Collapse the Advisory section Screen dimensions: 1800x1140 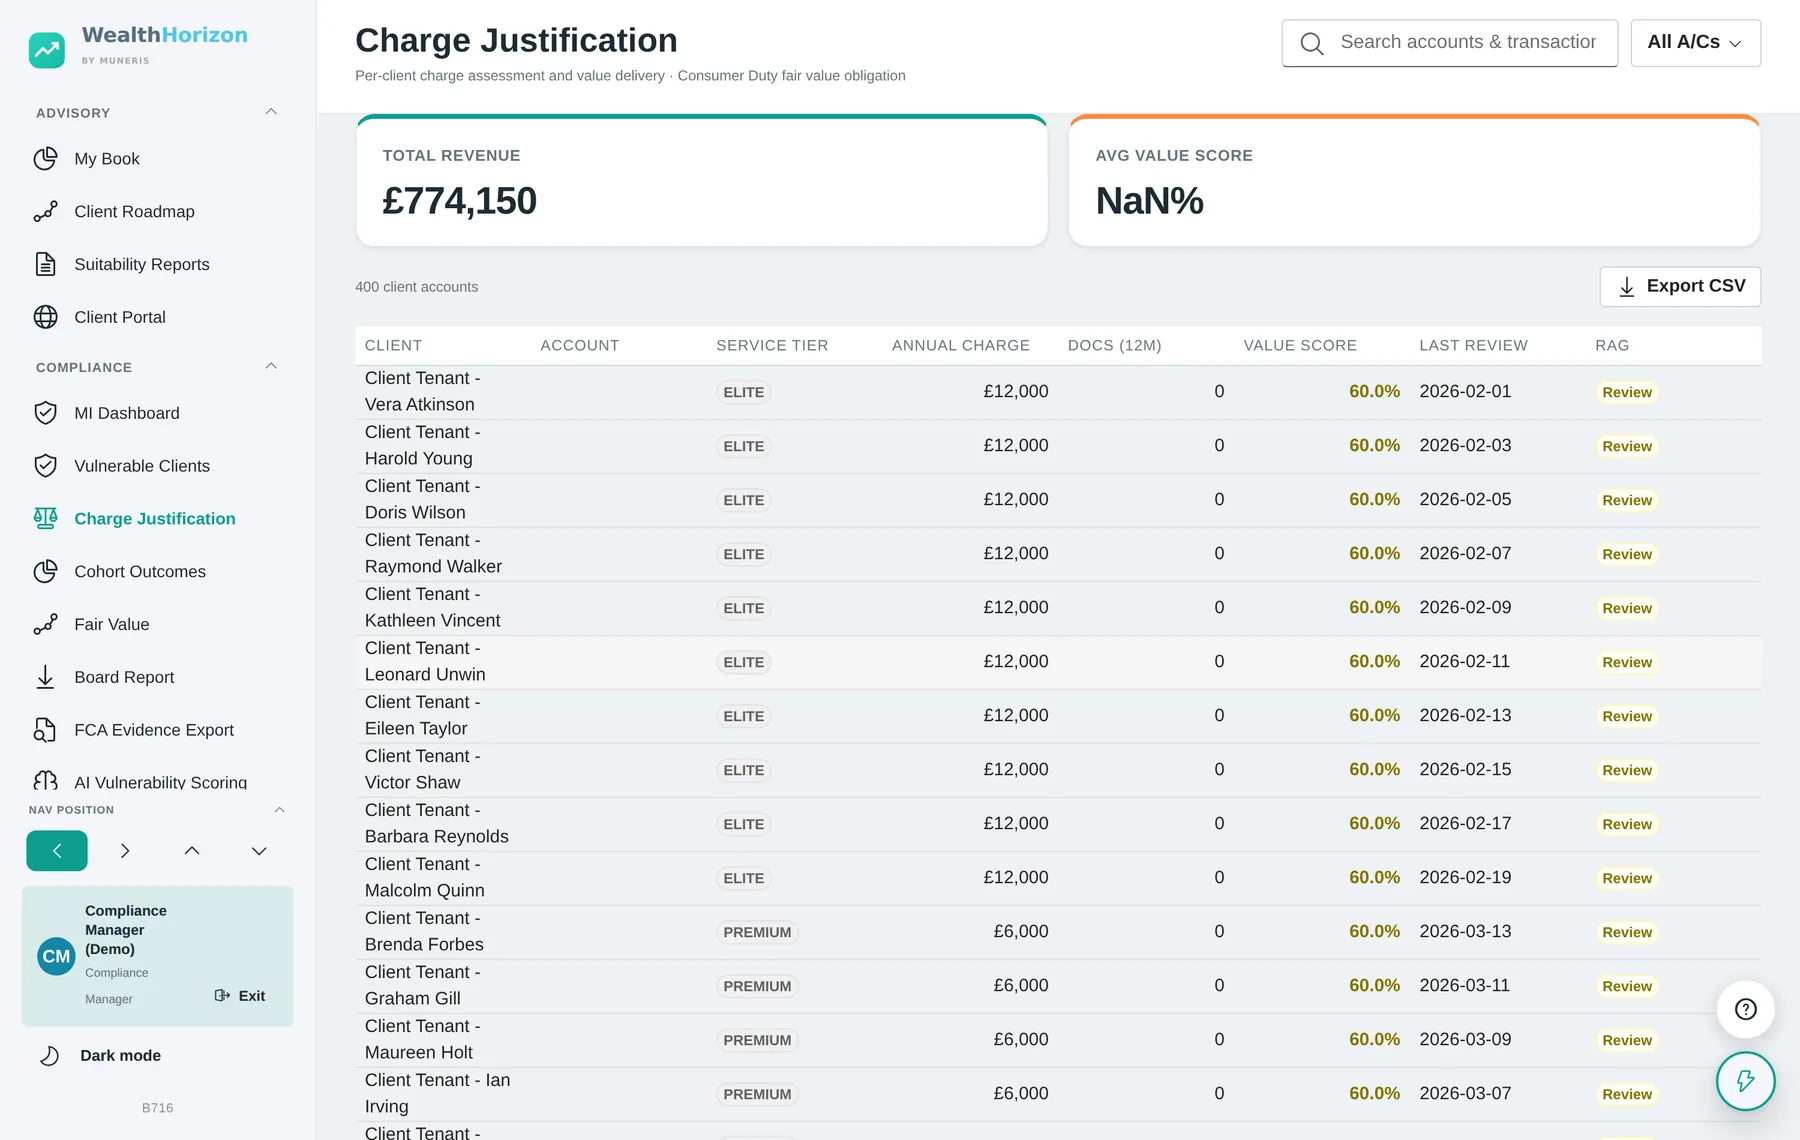point(271,112)
